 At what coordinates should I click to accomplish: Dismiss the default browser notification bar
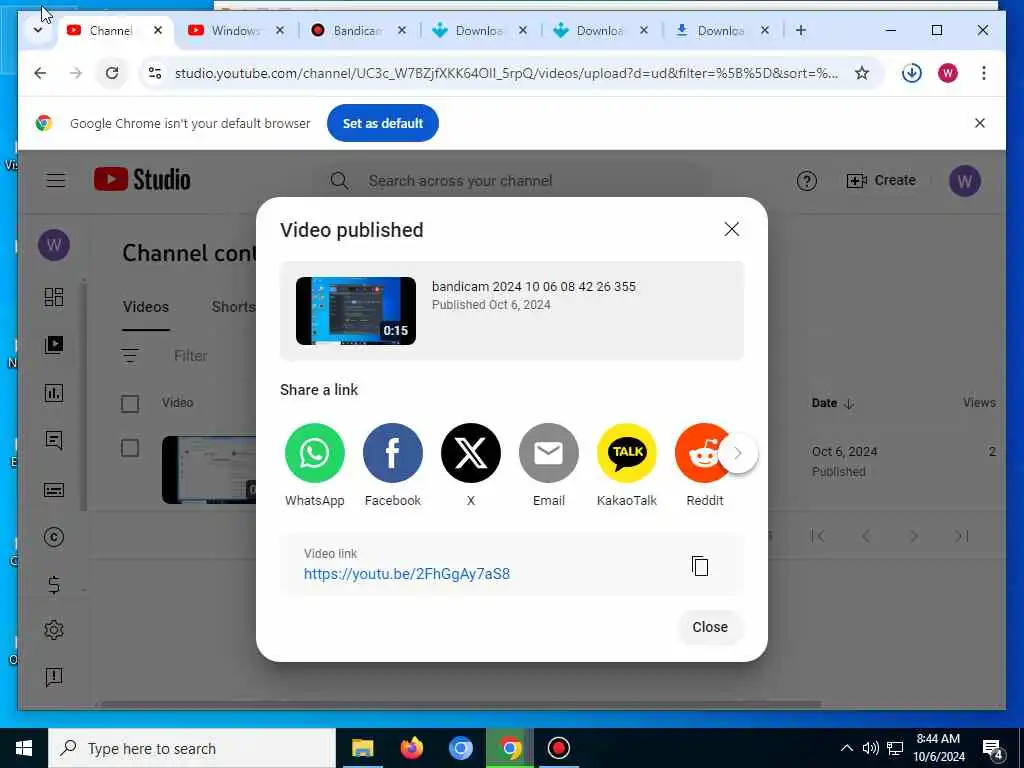(x=980, y=123)
